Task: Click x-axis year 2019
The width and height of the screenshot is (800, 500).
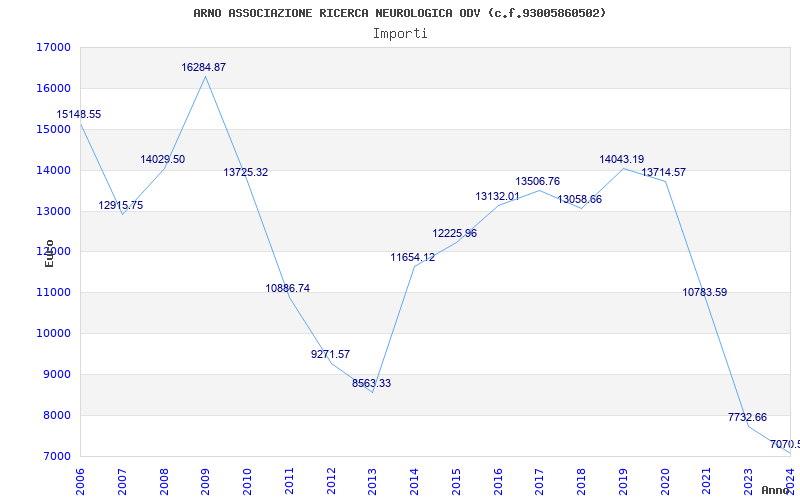Action: 623,481
